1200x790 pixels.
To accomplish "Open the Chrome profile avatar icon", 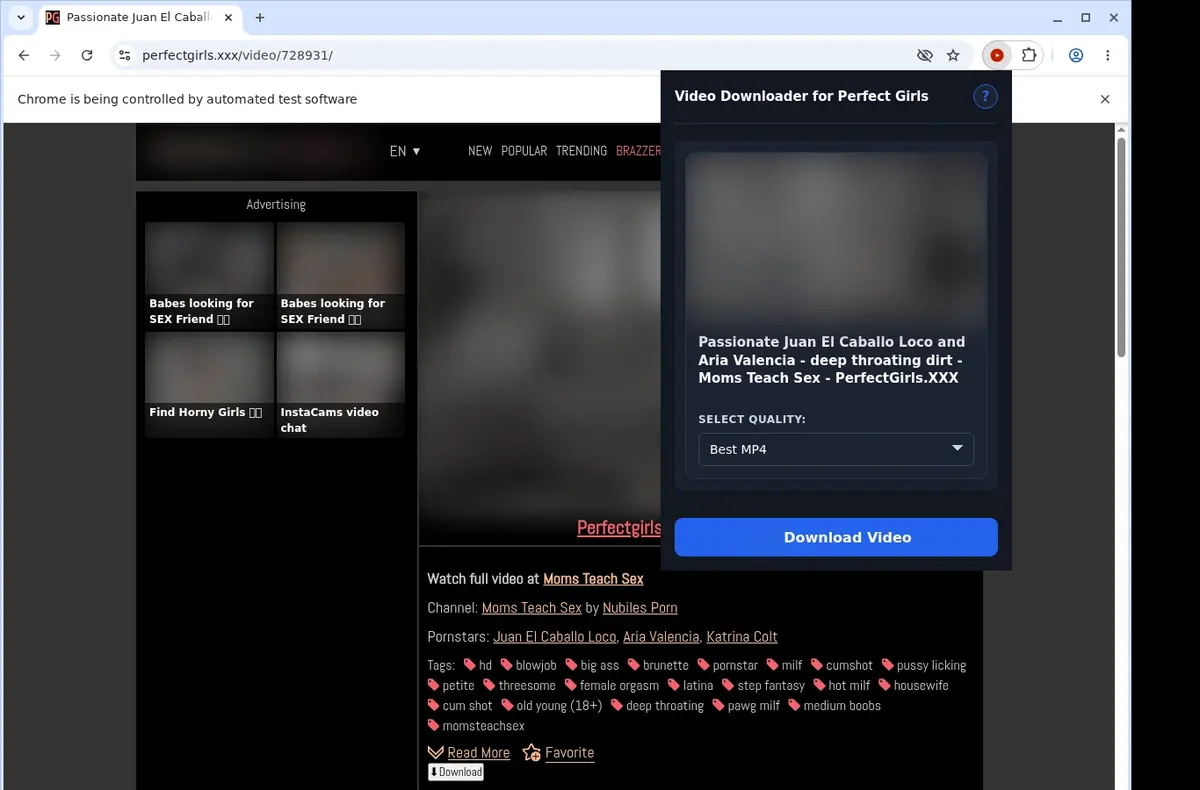I will click(1076, 56).
